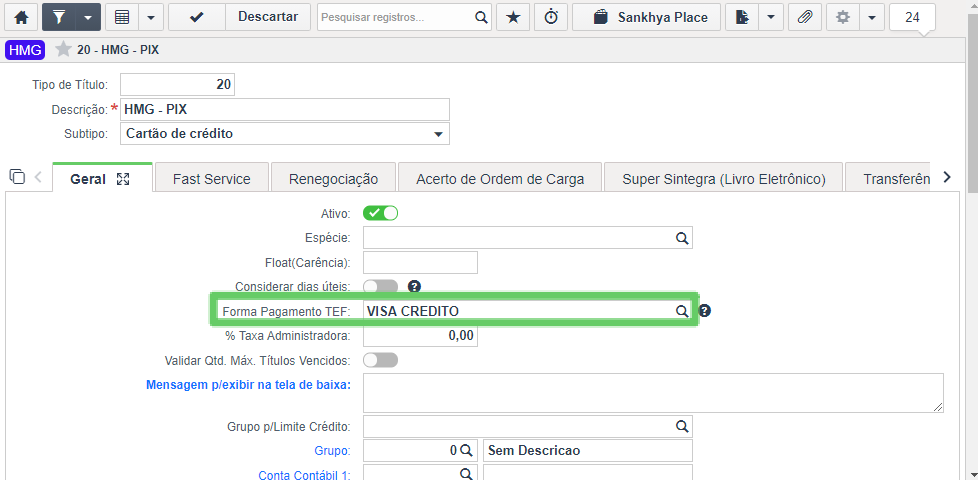Open the Super Sintegra (Livro Eletrônico) tab
The width and height of the screenshot is (978, 480).
pyautogui.click(x=724, y=179)
